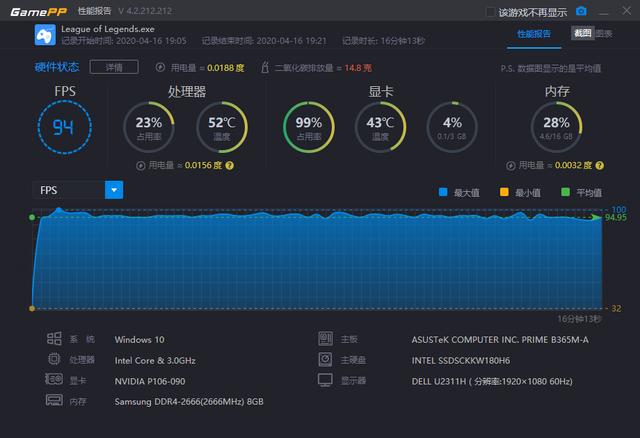Click the memory (内存) module icon

click(54, 400)
